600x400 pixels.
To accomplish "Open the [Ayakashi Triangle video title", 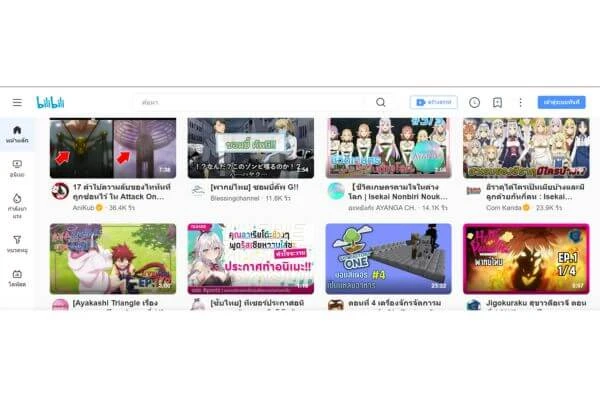I will 115,303.
